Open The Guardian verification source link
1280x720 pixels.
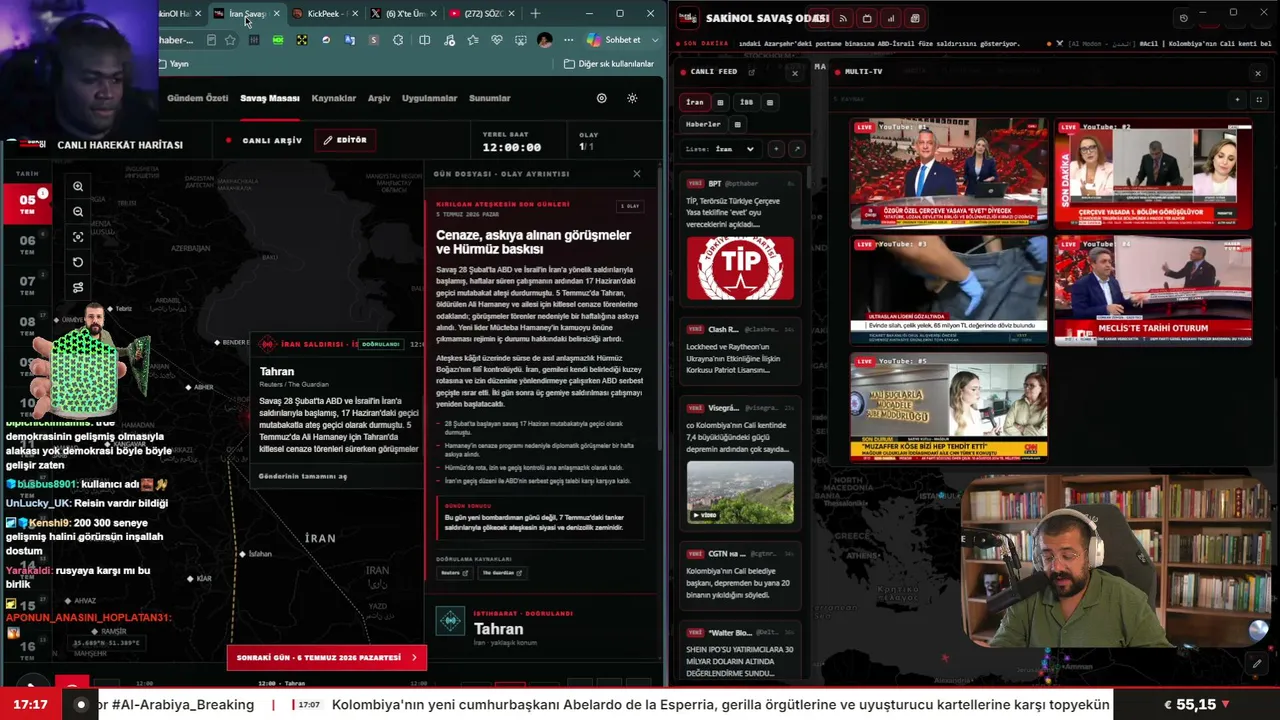[x=502, y=573]
